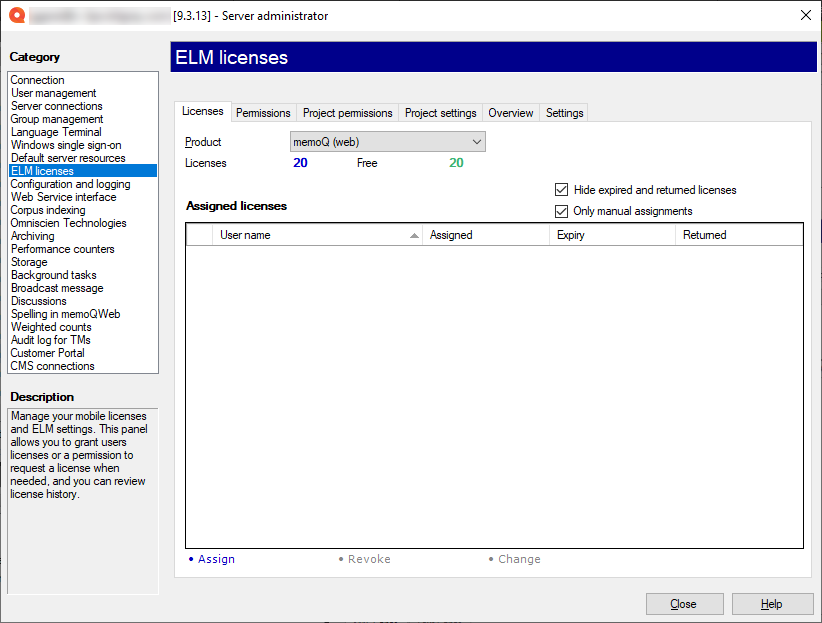Switch to the Permissions tab
The image size is (822, 623).
[x=263, y=112]
